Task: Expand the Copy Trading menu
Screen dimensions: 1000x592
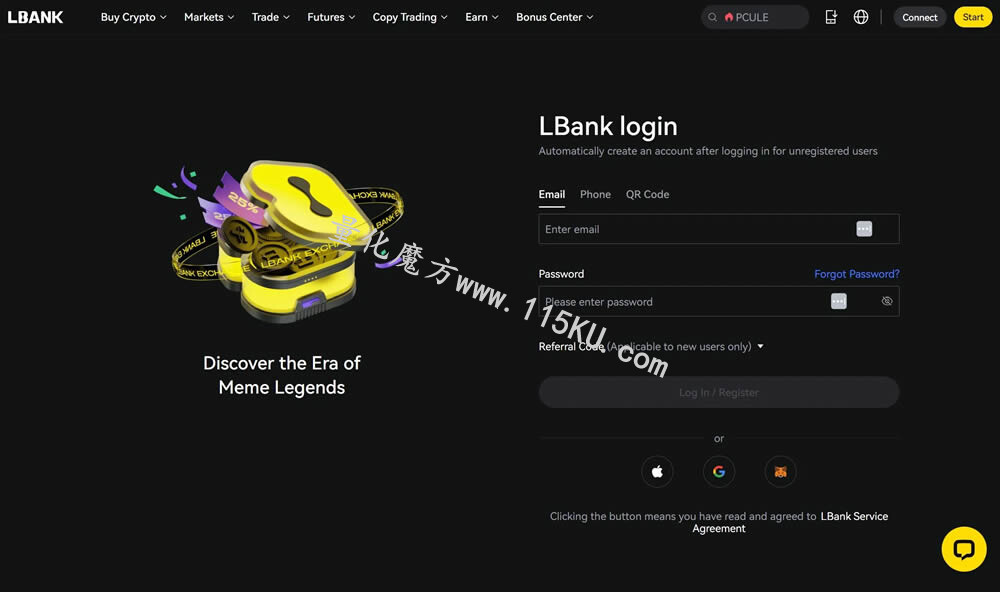Action: (410, 17)
